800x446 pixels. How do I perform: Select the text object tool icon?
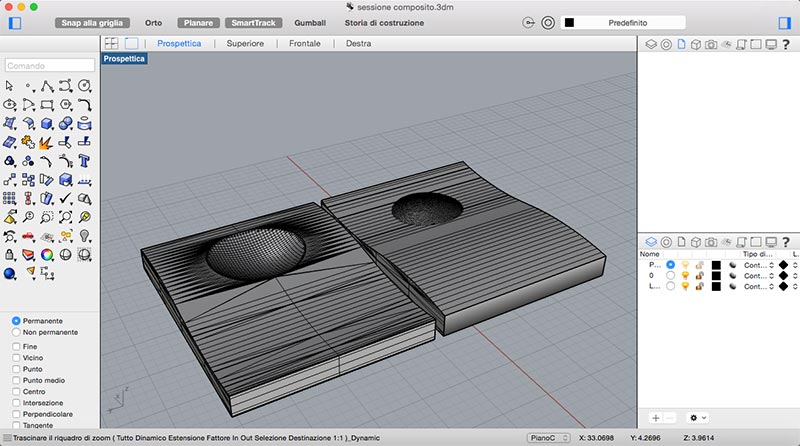tap(84, 159)
